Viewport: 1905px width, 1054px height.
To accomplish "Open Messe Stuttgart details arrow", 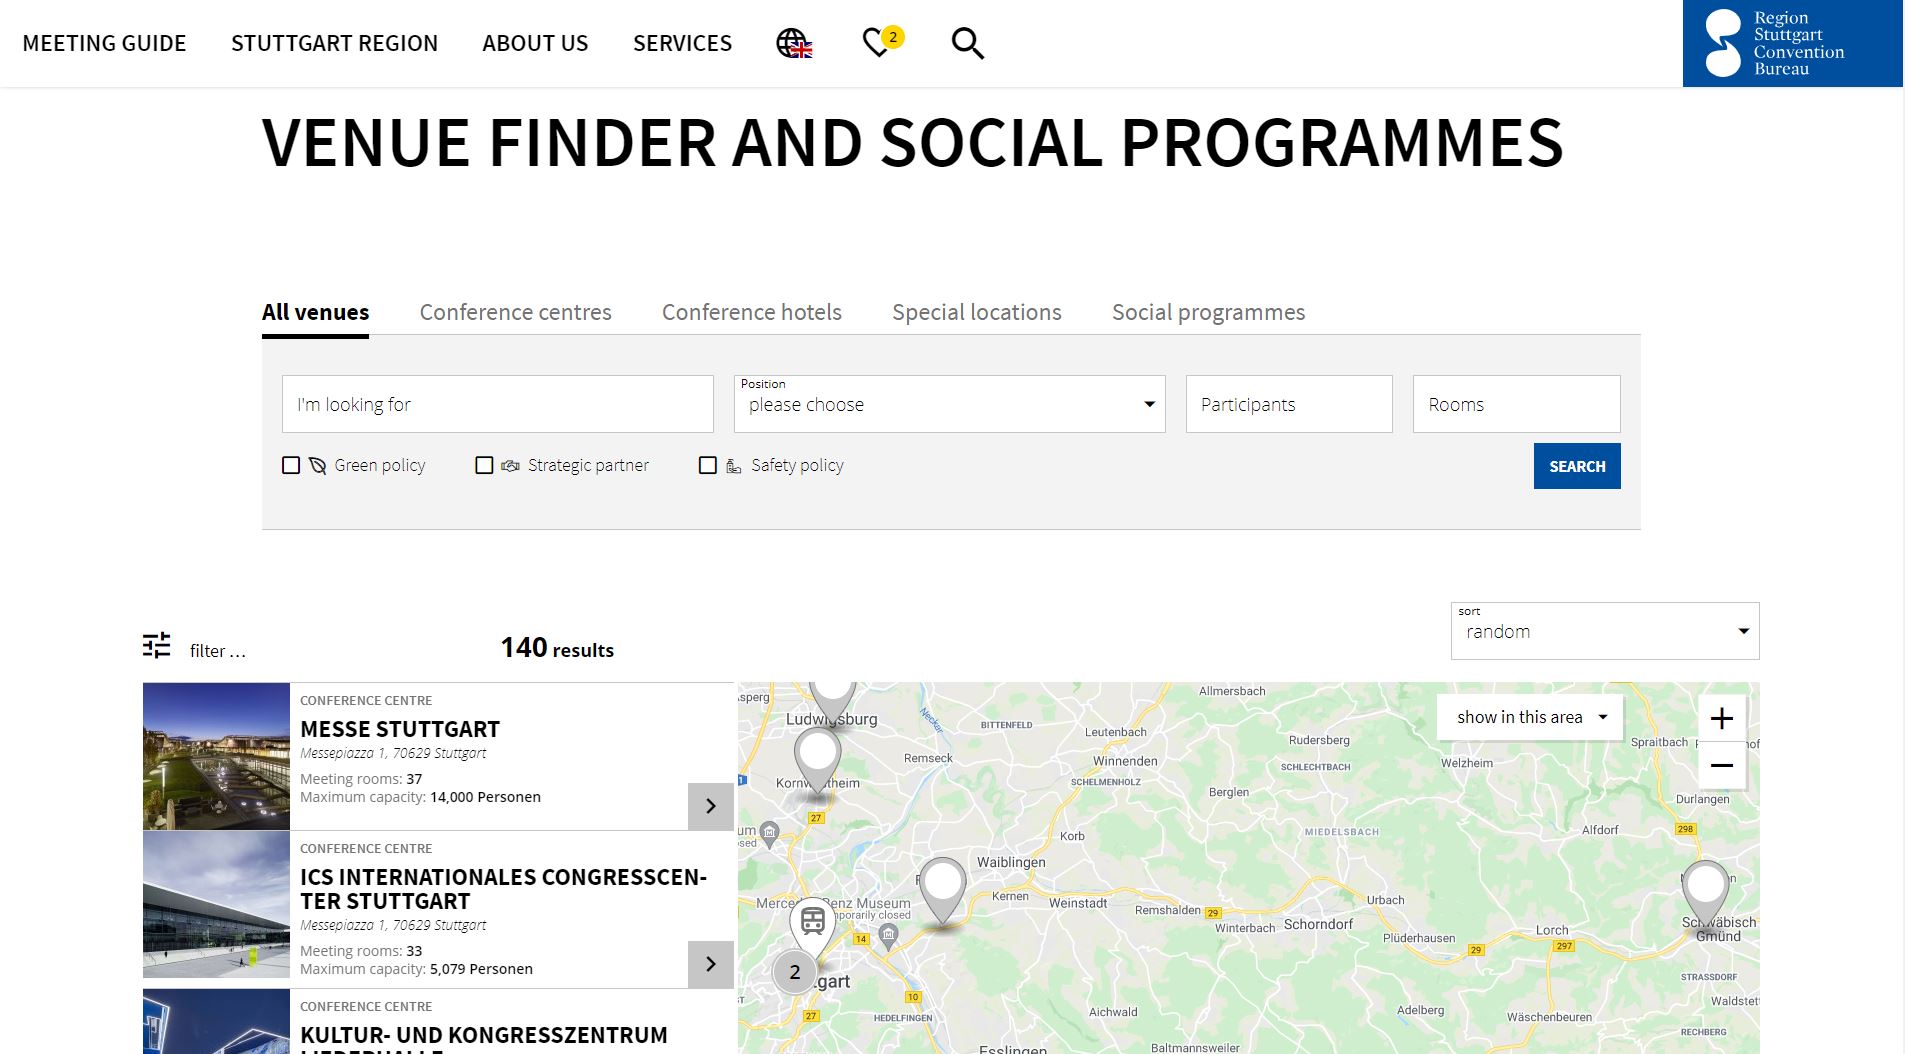I will click(711, 806).
